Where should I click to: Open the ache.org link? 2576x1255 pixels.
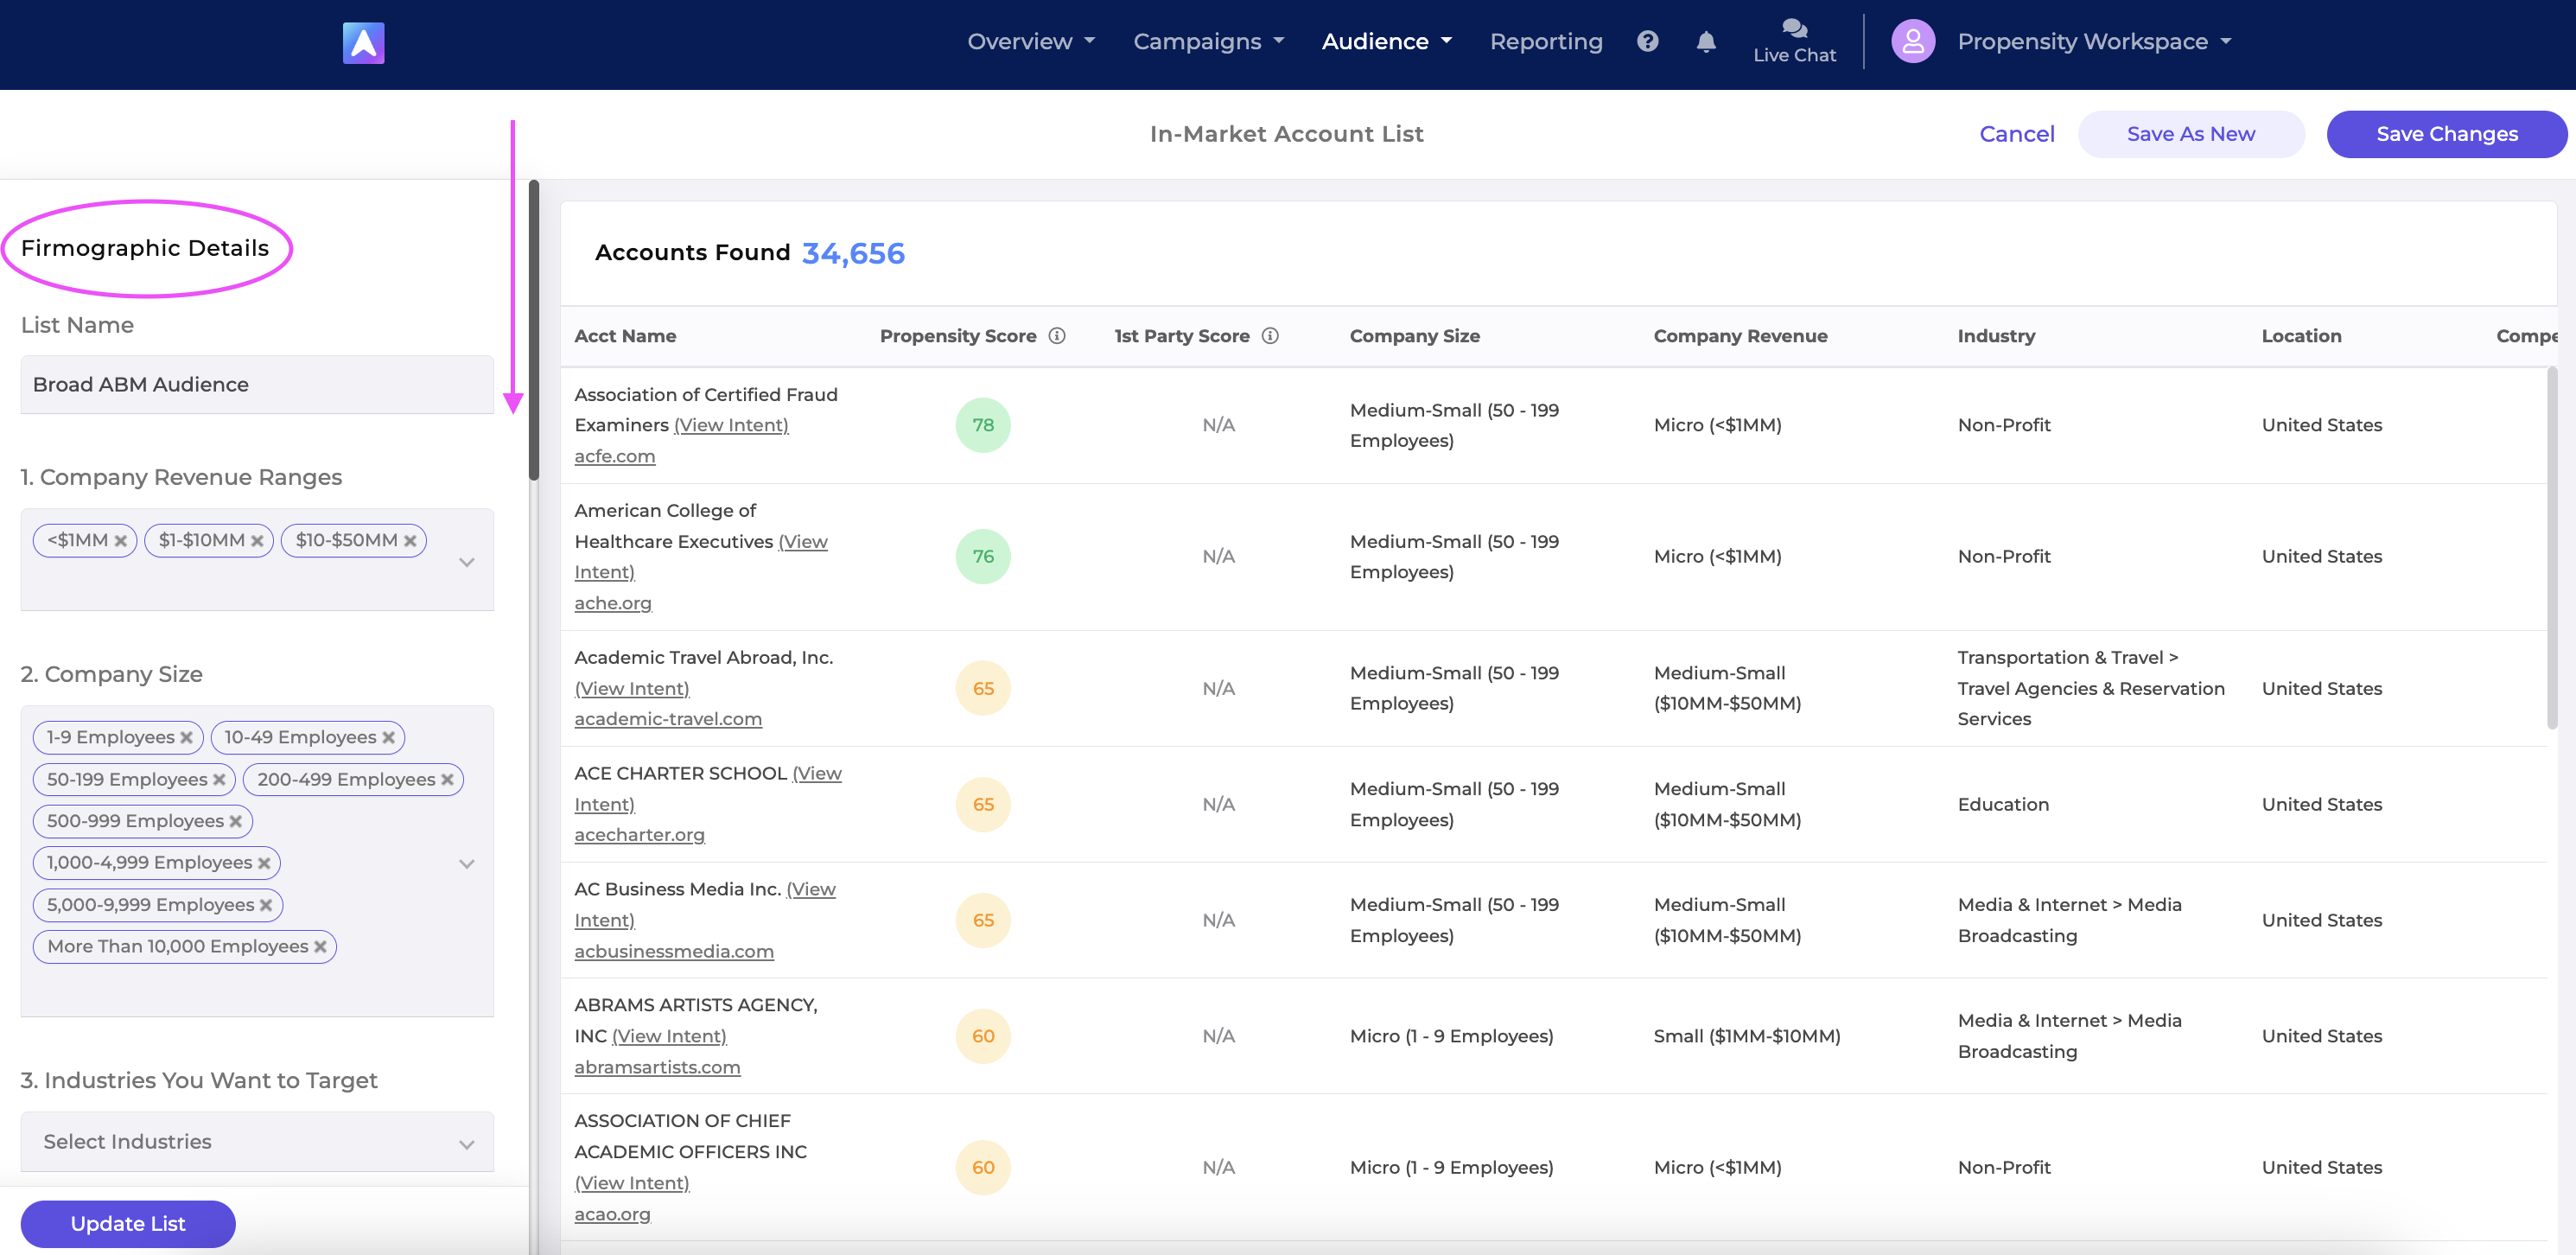point(613,604)
